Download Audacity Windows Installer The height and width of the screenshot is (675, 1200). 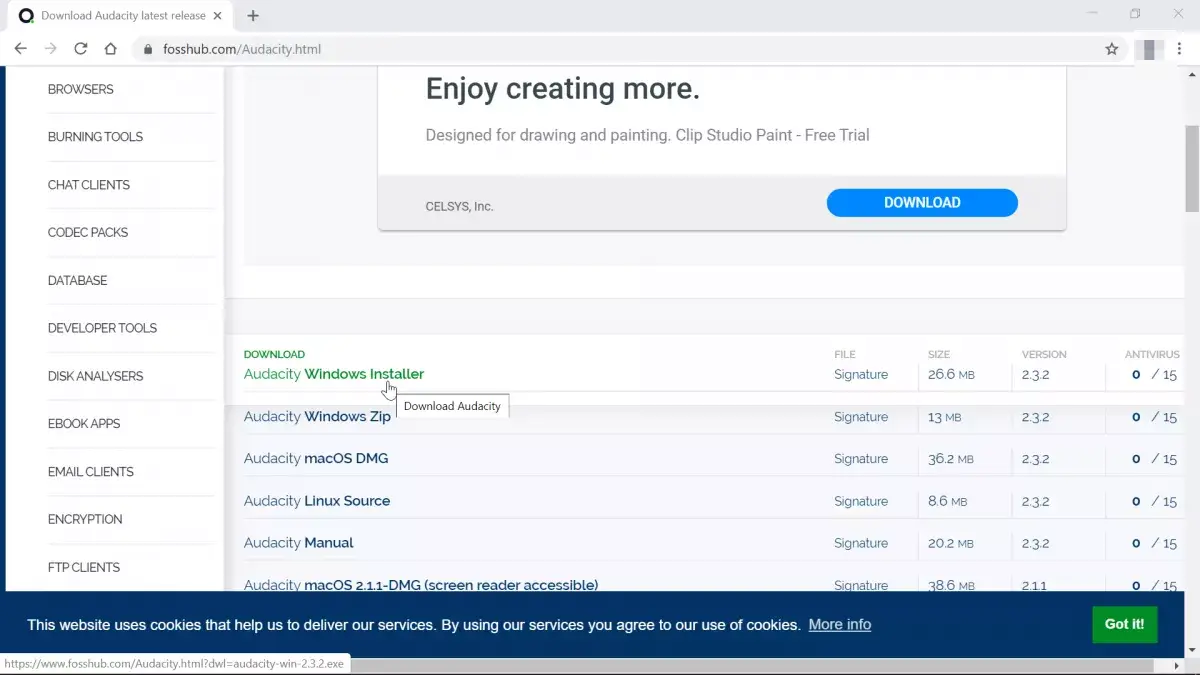[x=334, y=374]
